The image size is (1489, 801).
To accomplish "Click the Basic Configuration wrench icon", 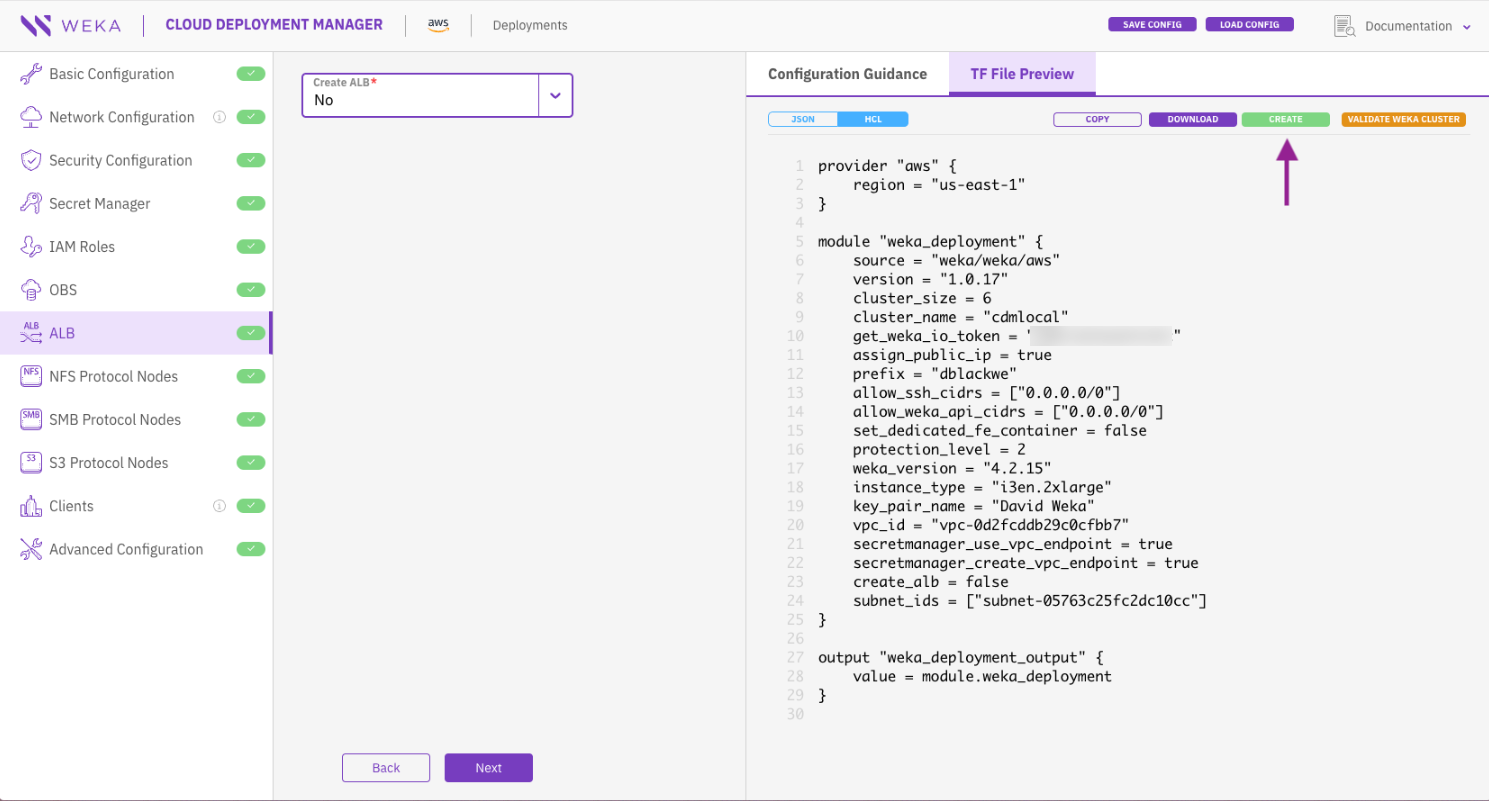I will click(x=31, y=74).
